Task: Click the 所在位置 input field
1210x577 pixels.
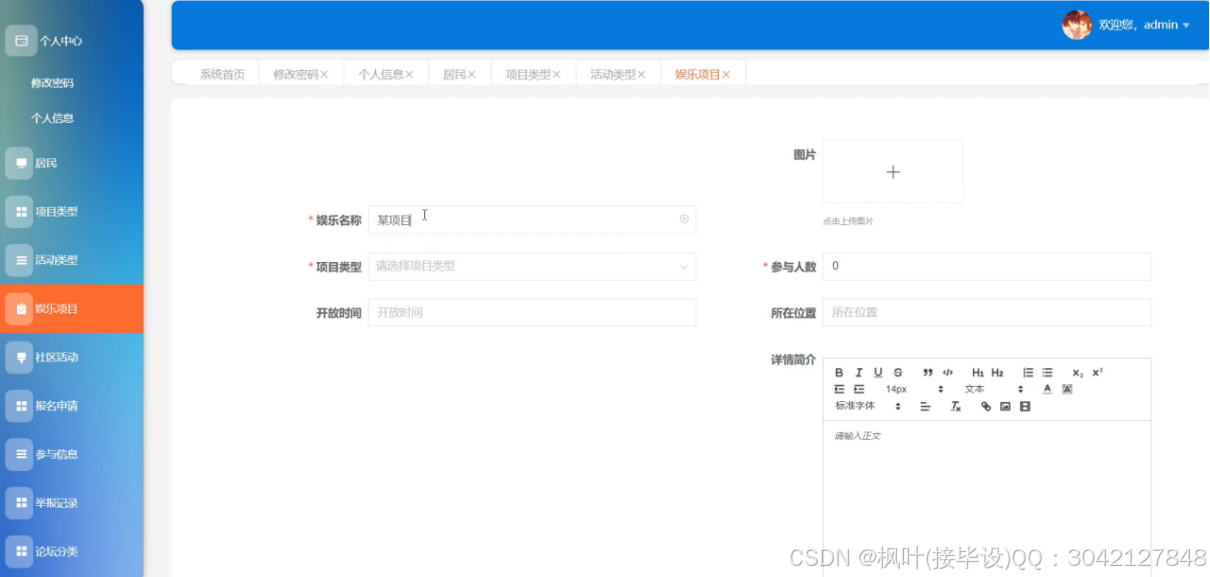Action: (x=986, y=312)
